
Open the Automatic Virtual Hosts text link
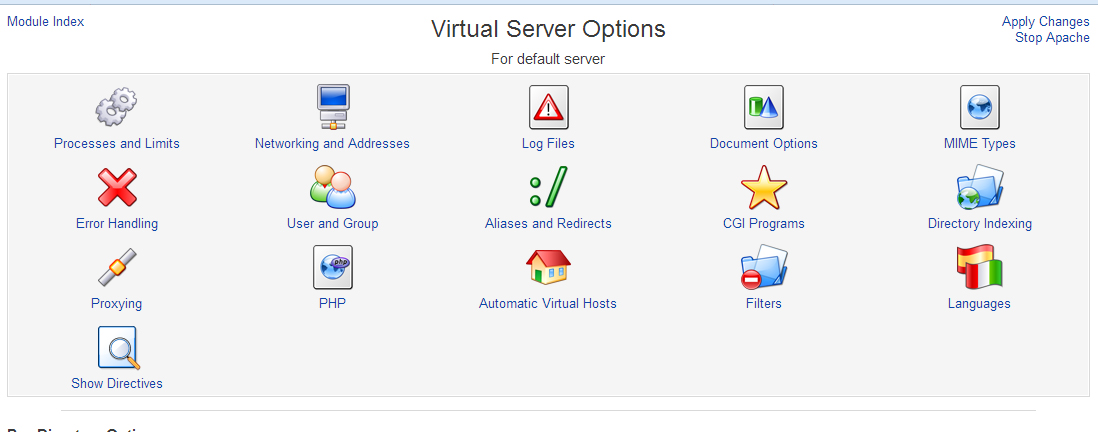548,304
